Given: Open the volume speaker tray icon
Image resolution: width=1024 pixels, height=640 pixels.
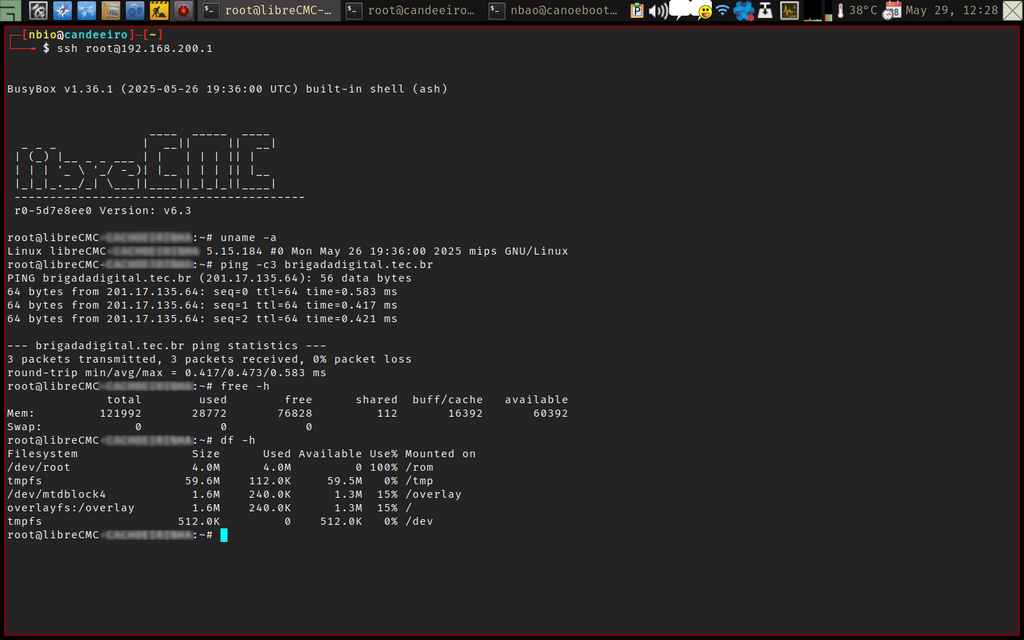Looking at the screenshot, I should (x=658, y=11).
